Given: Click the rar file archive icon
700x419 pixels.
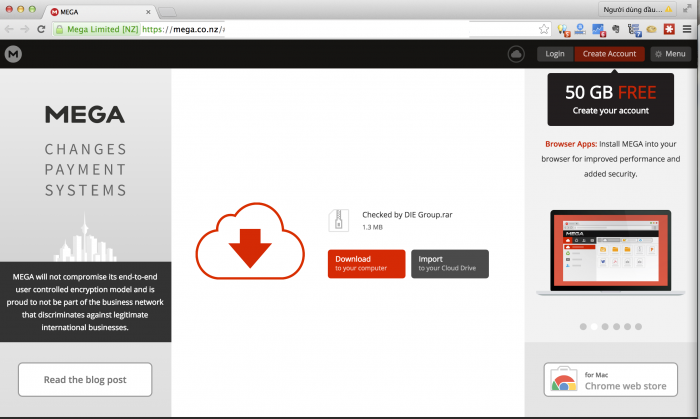Looking at the screenshot, I should [338, 220].
